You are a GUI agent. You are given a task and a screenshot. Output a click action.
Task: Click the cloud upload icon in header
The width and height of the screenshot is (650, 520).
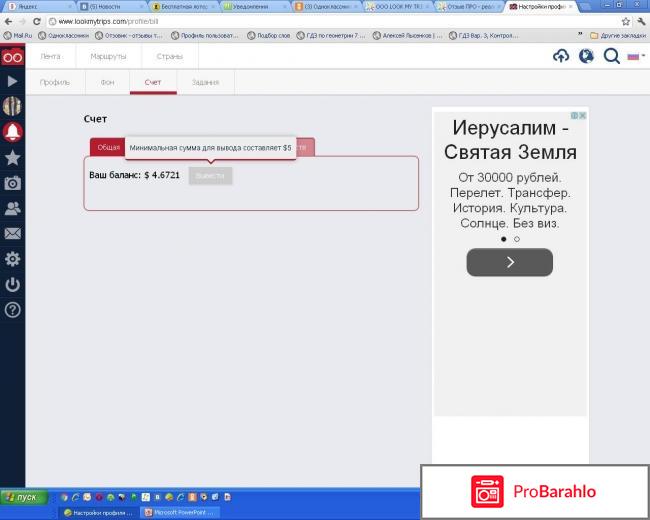(x=561, y=57)
